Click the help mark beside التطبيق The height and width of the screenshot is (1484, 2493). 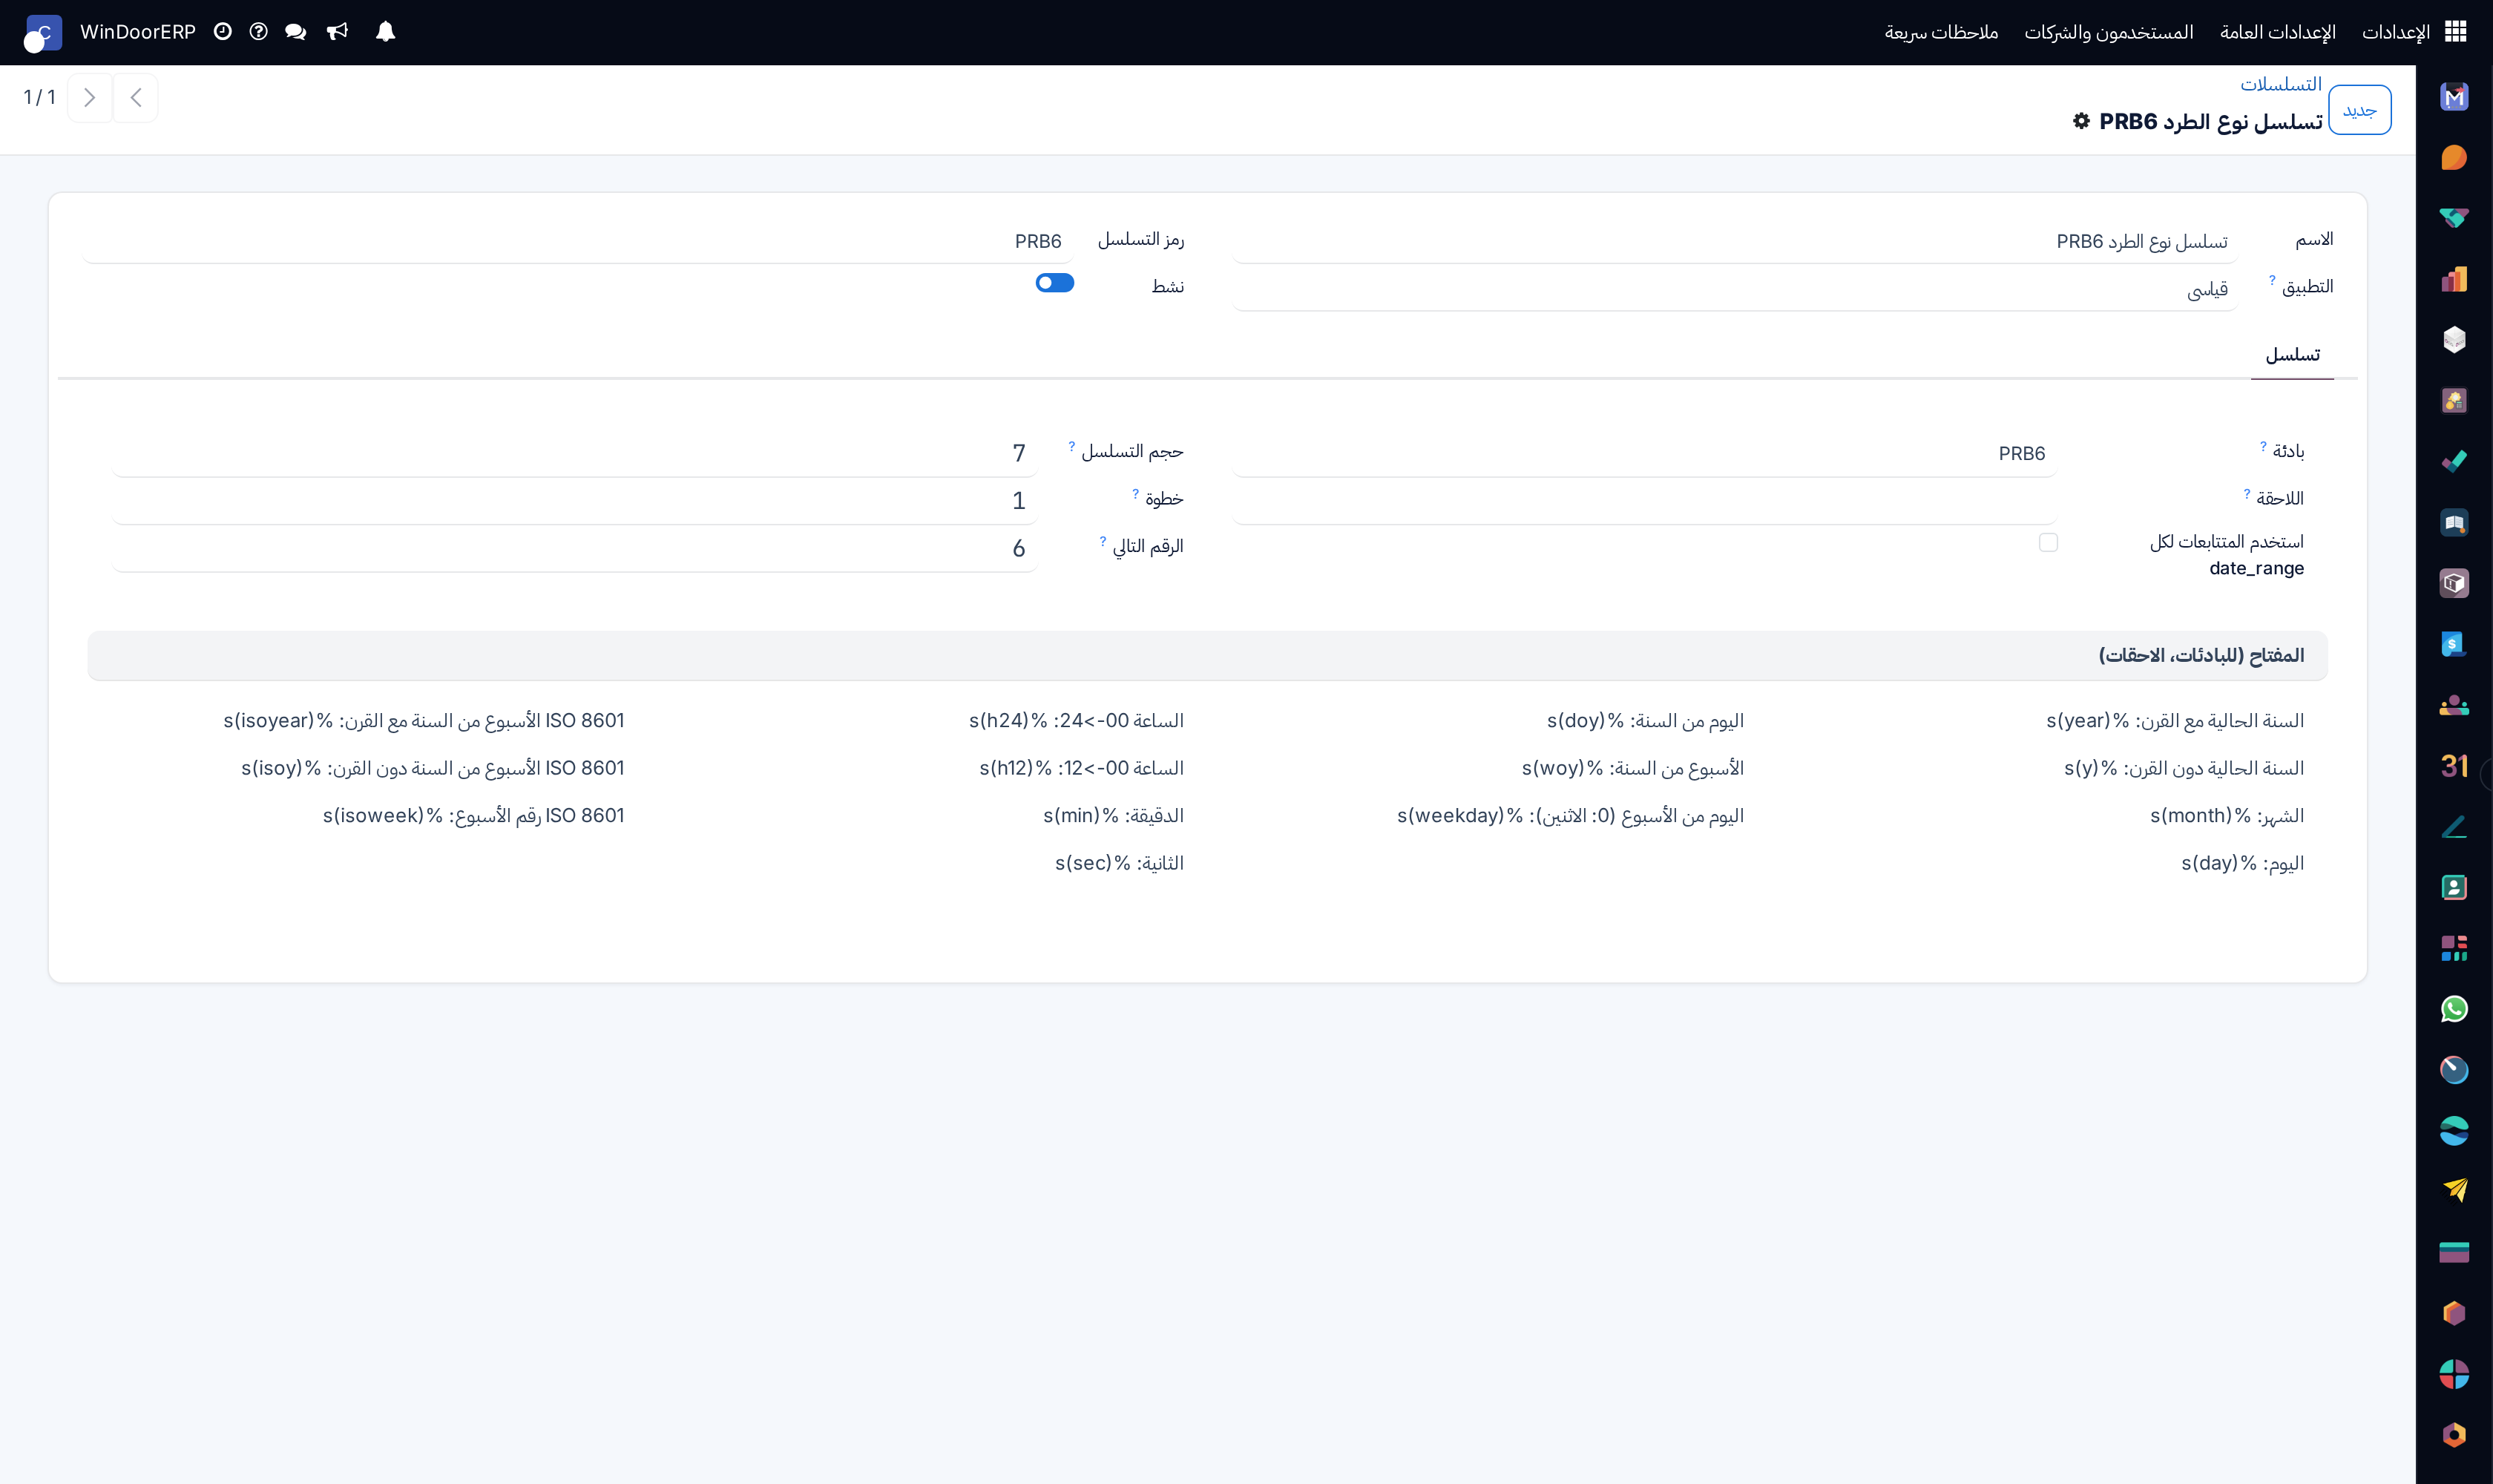(2272, 280)
